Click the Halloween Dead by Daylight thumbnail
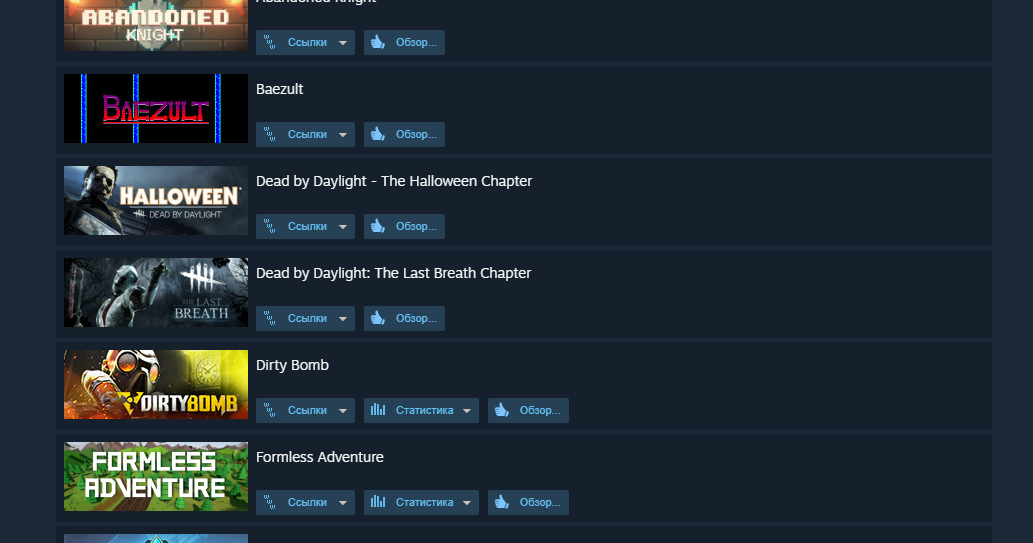This screenshot has height=543, width=1033. click(156, 200)
